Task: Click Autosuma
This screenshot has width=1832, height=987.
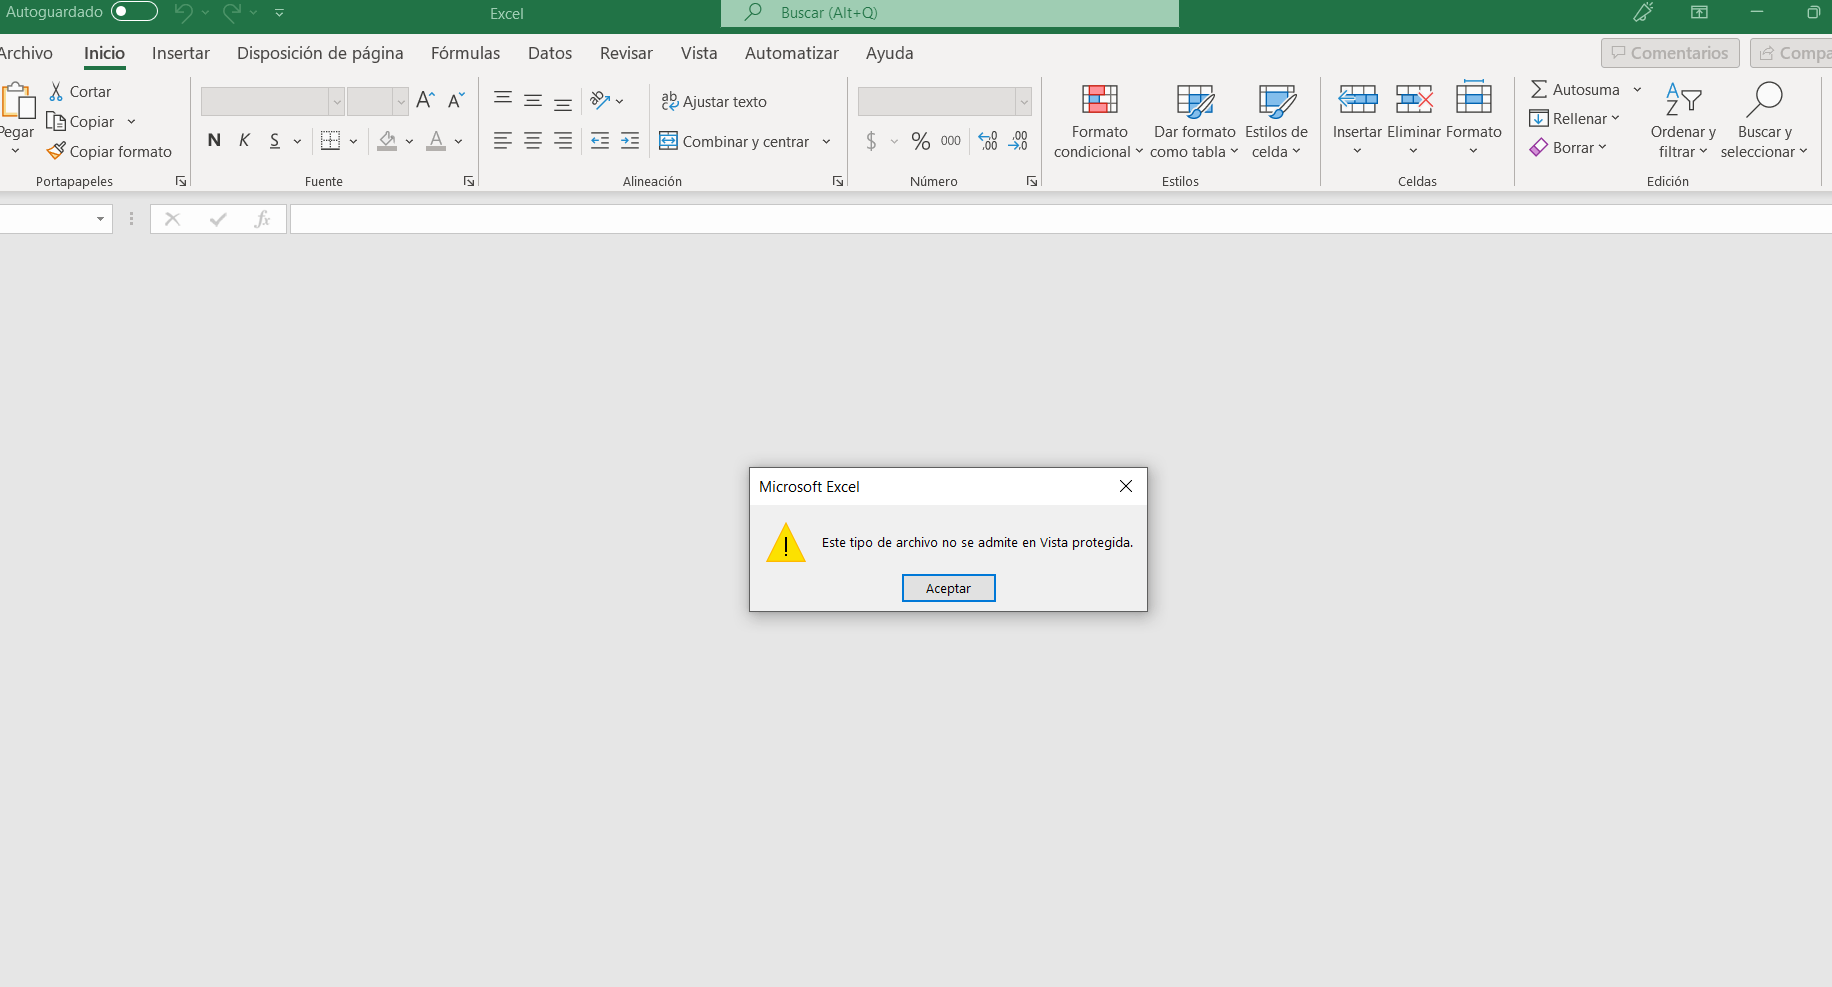Action: coord(1575,89)
